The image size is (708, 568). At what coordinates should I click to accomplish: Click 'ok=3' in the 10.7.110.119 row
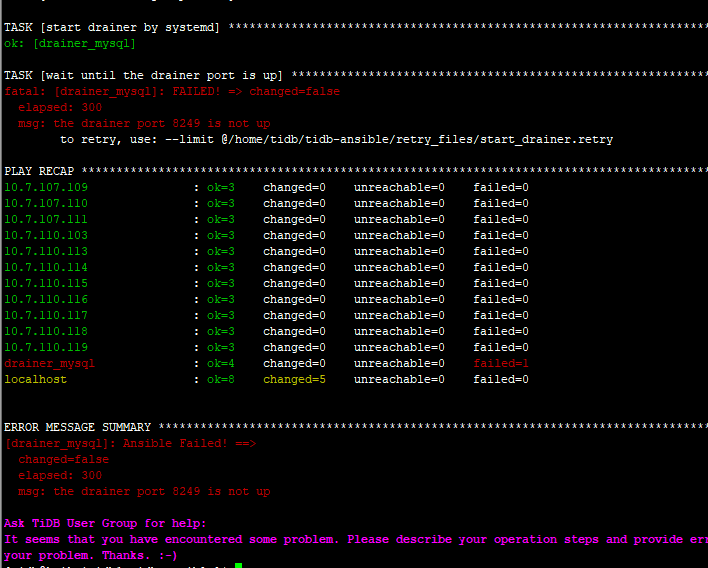221,348
